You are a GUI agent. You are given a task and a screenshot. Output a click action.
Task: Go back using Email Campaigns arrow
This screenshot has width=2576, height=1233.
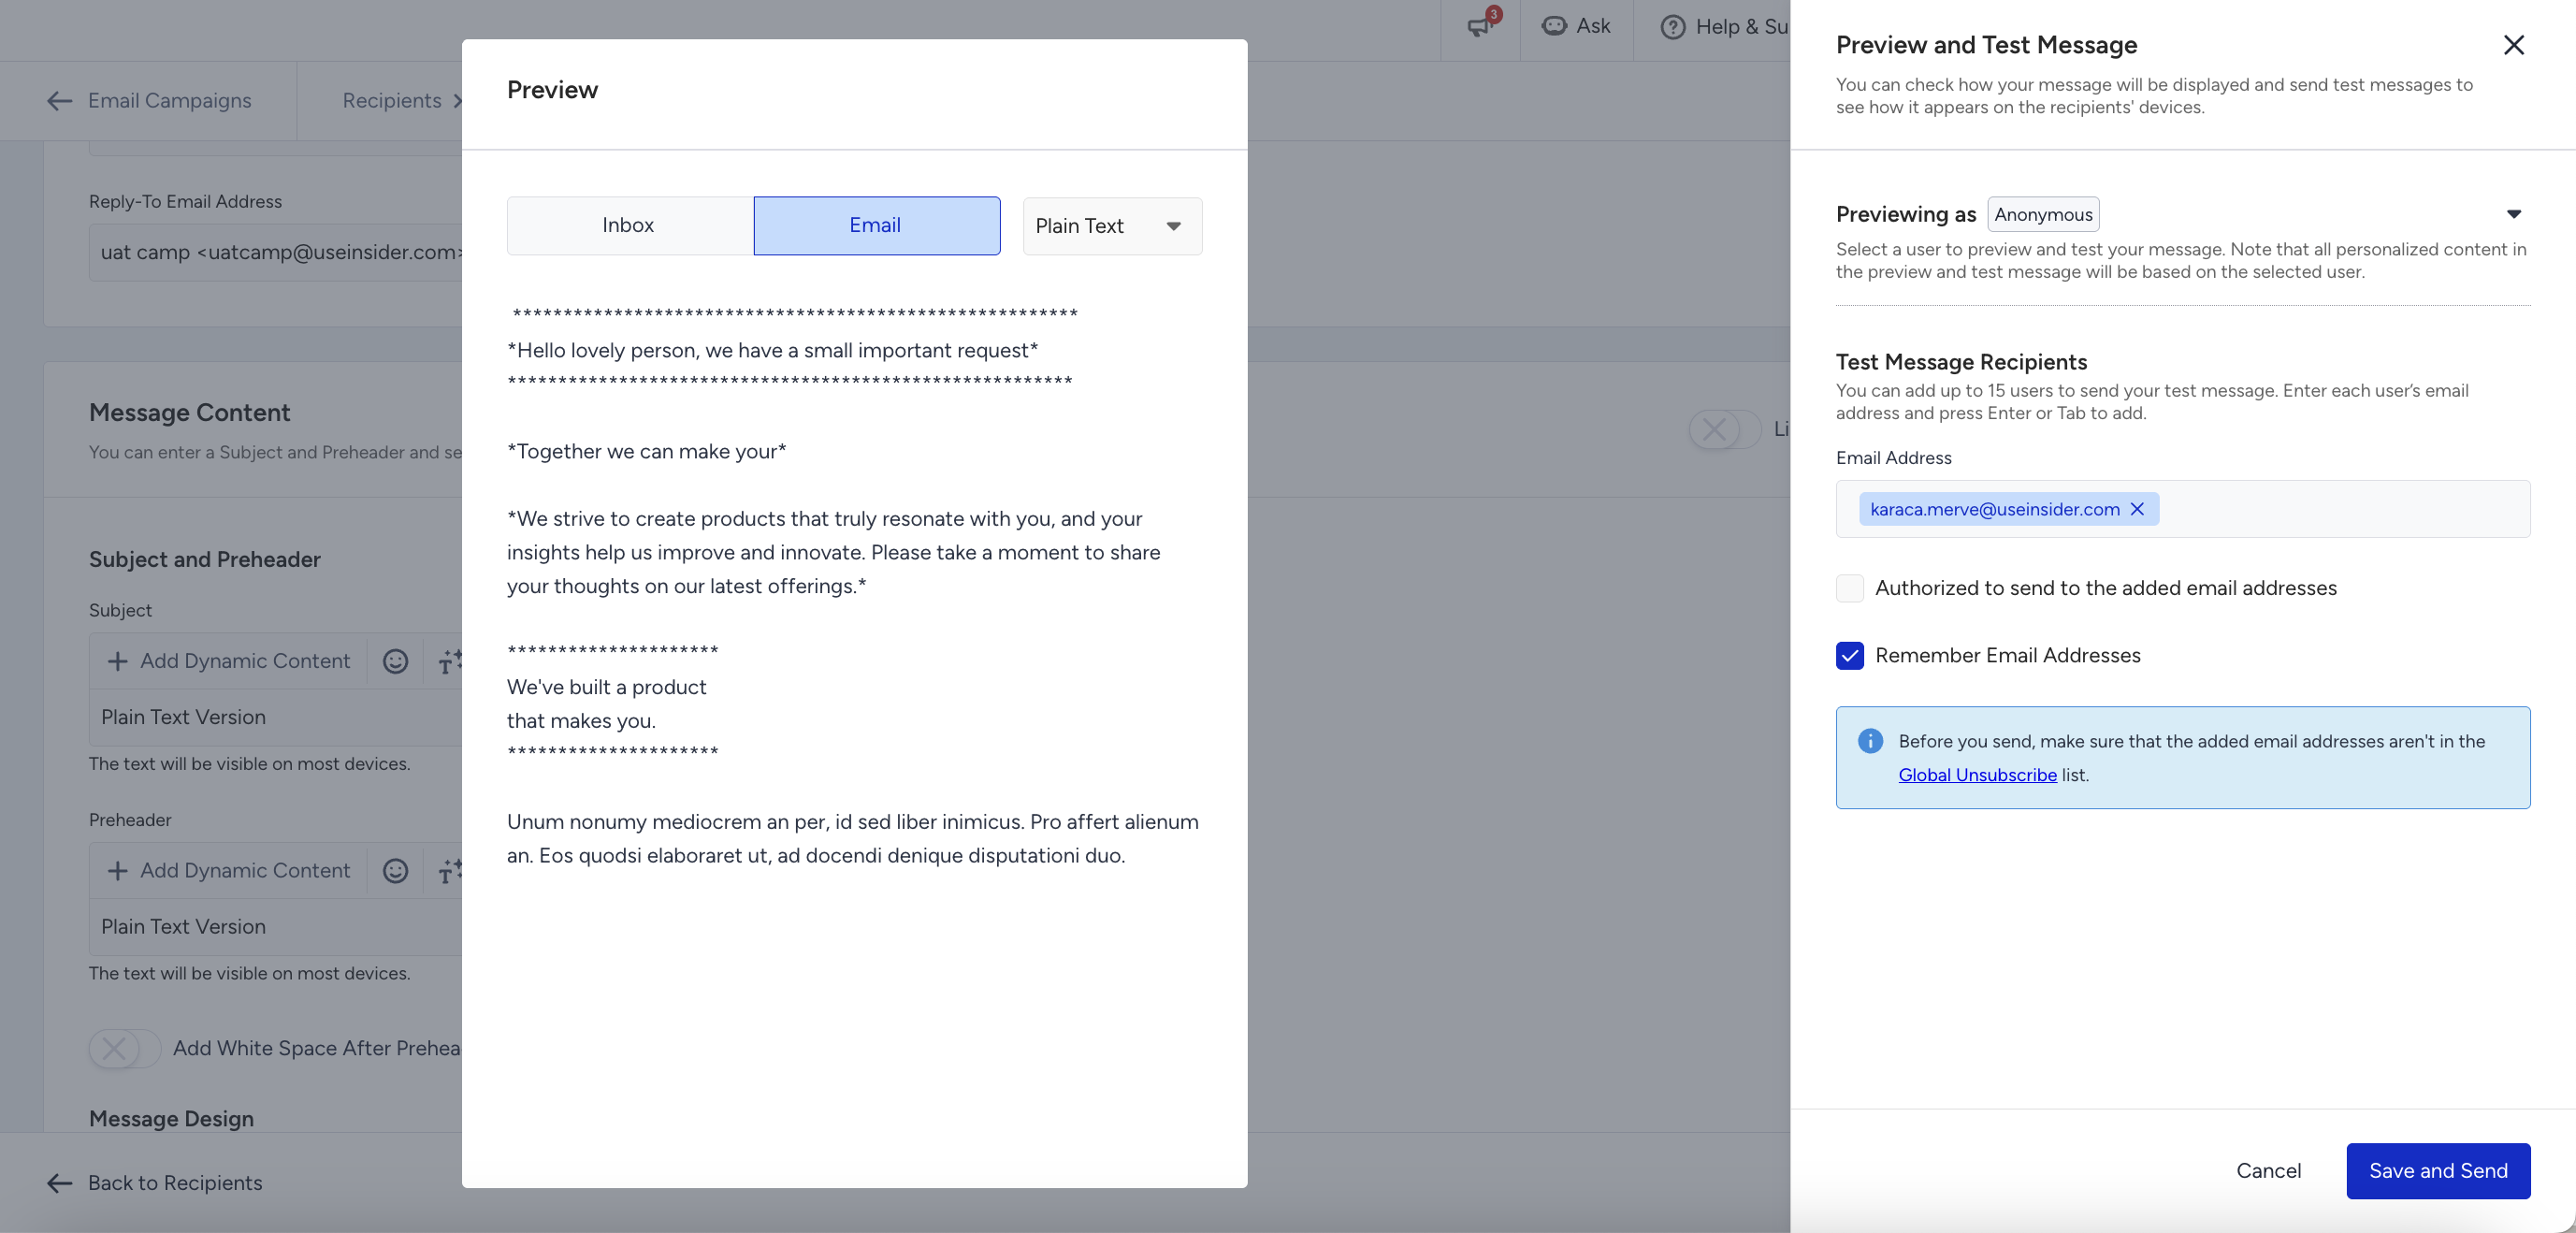(60, 100)
